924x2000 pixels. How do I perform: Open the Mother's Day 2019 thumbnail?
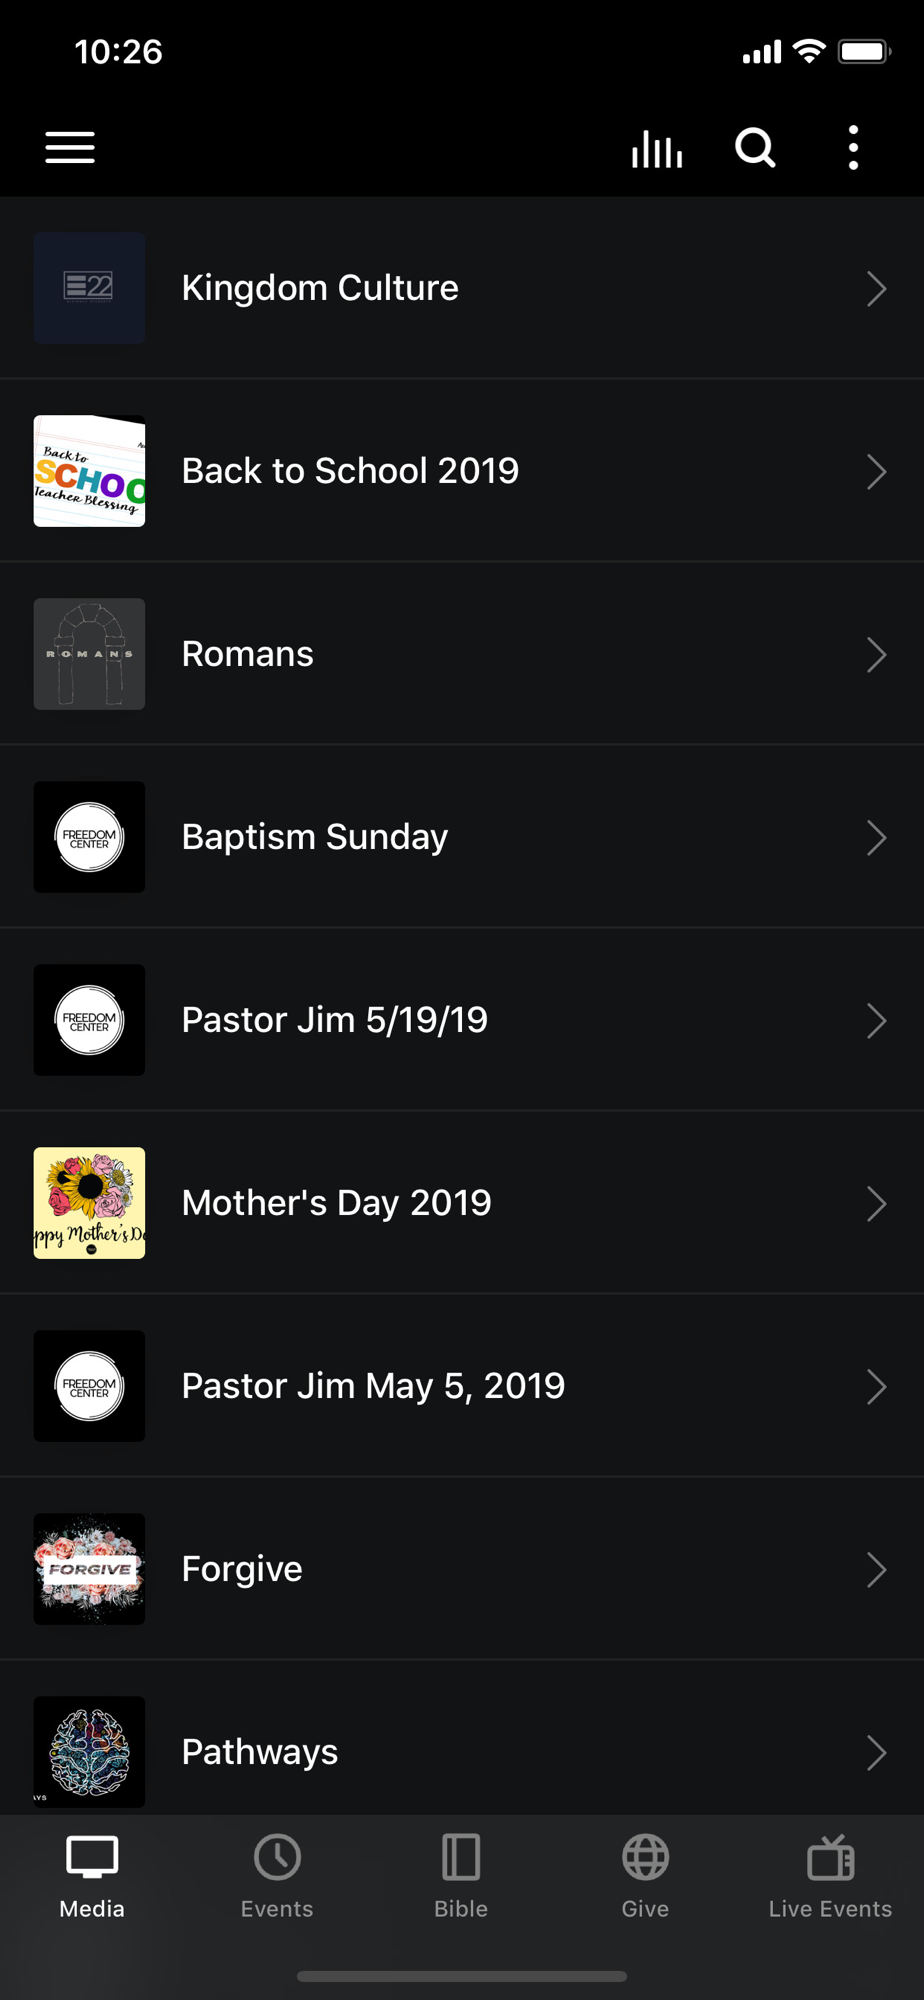(89, 1203)
